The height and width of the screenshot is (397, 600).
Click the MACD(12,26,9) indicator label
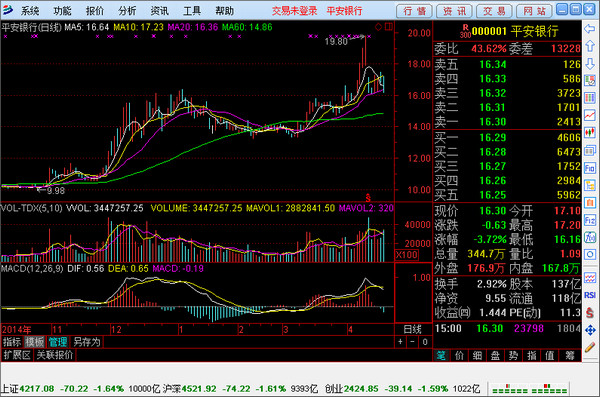[x=32, y=268]
